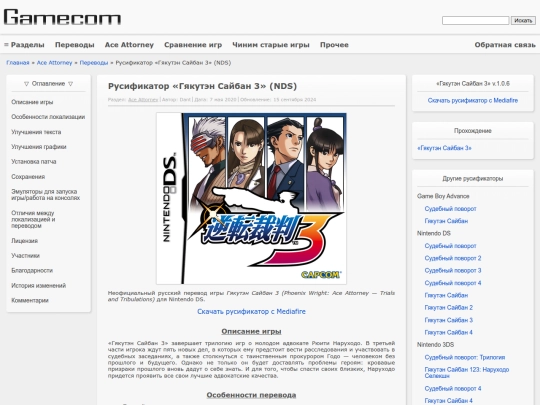Jump to Благодарности section

click(32, 270)
